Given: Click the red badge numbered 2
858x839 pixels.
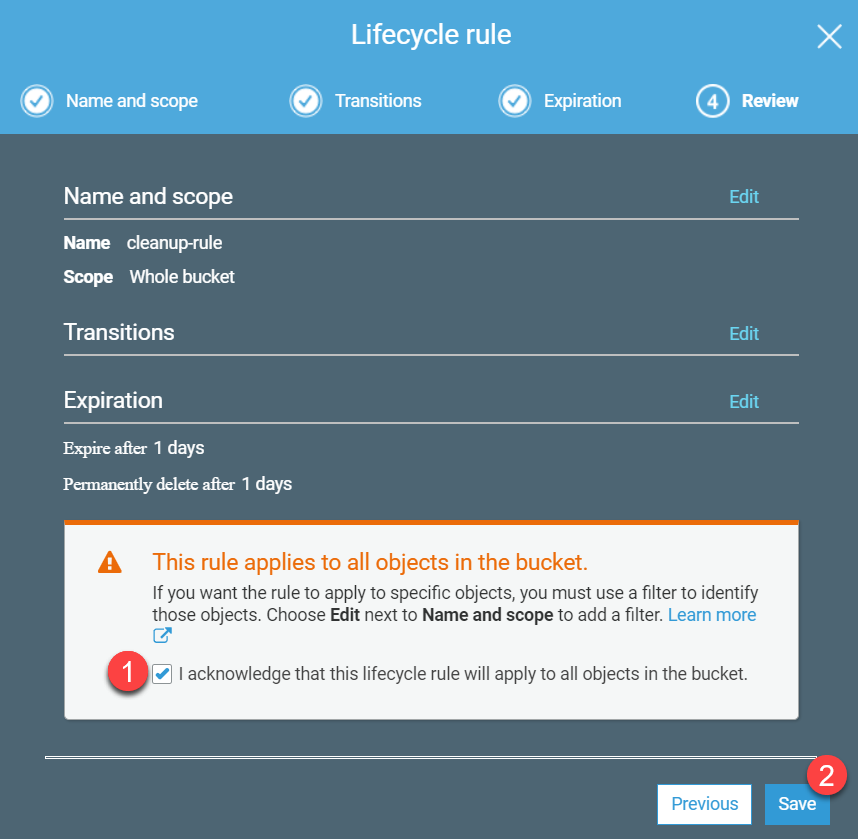Looking at the screenshot, I should 826,775.
